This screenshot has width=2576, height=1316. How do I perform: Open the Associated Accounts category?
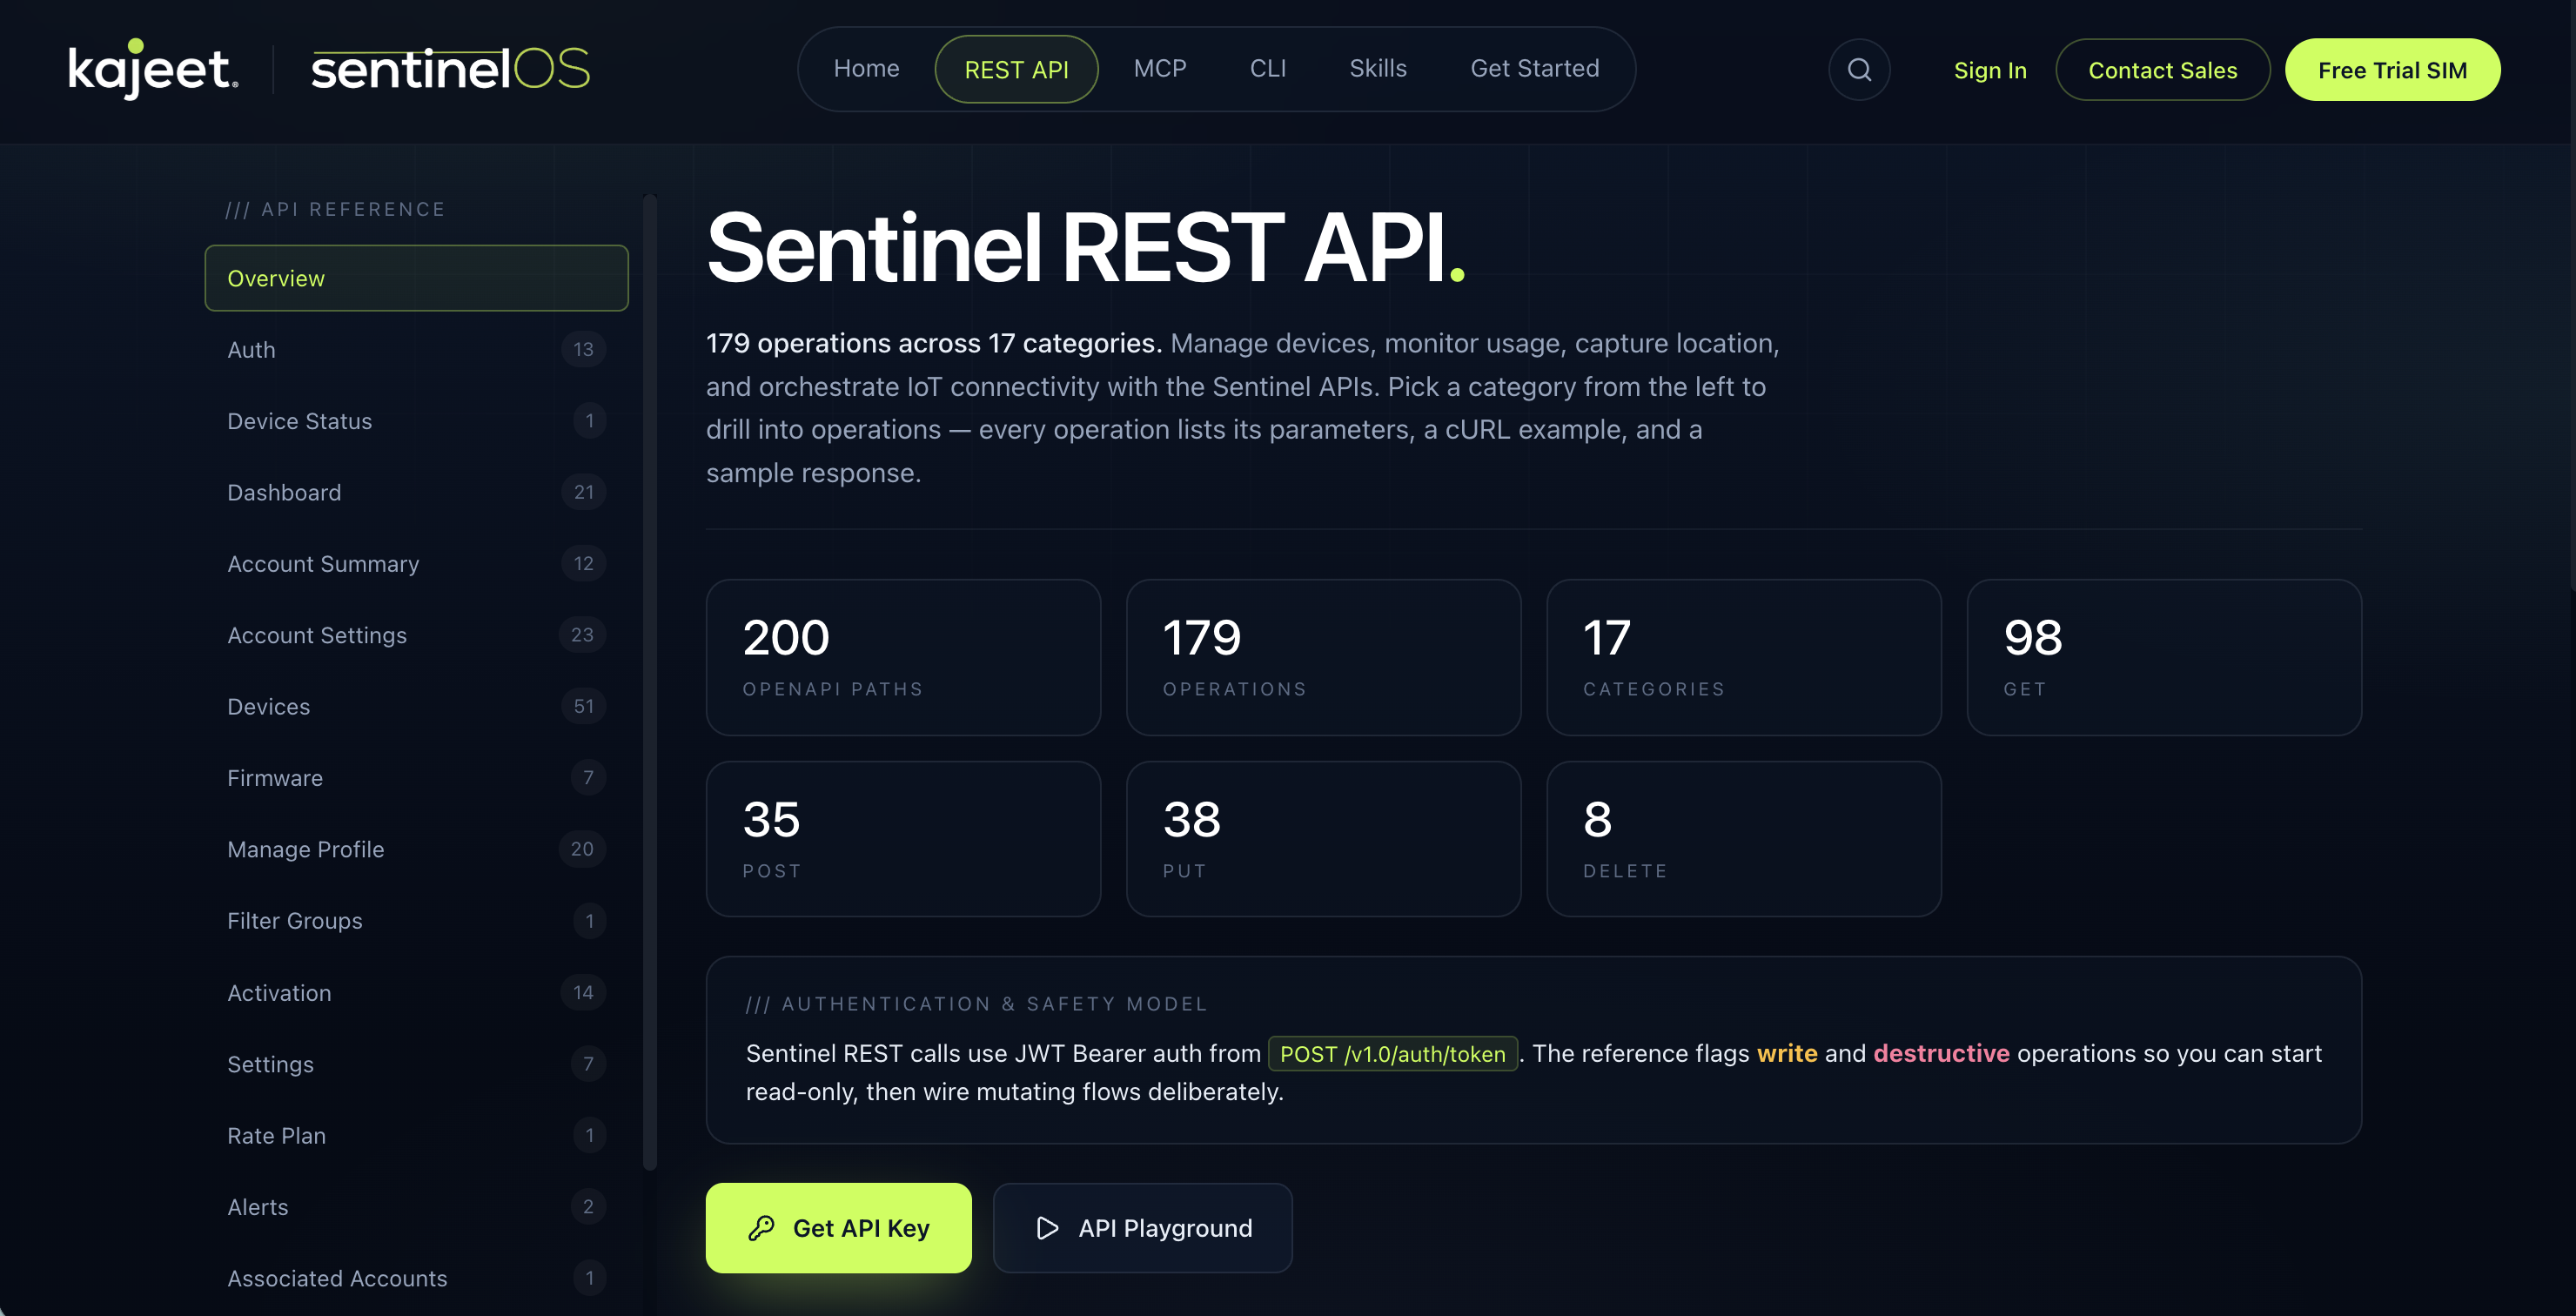click(416, 1278)
